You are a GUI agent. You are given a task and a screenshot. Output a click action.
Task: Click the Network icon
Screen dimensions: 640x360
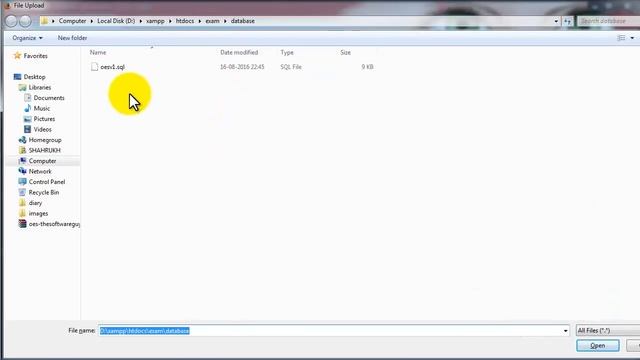22,171
